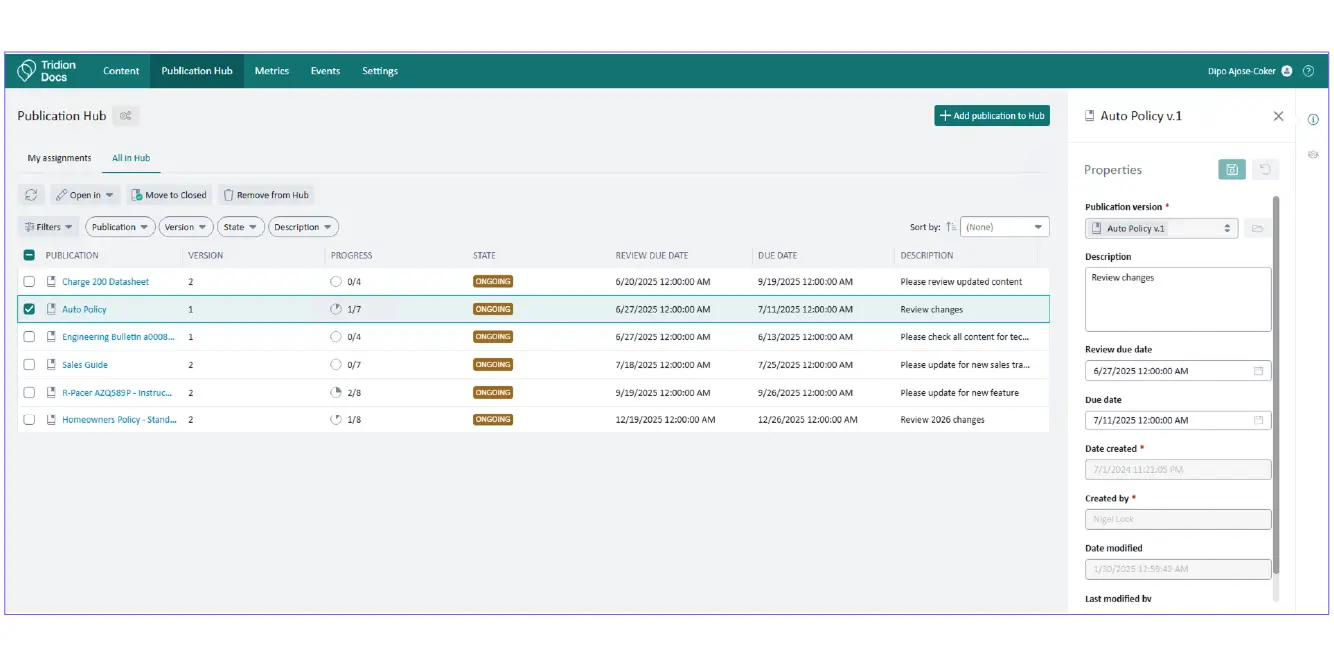The width and height of the screenshot is (1334, 667).
Task: Click Add publication to Hub button
Action: pos(991,116)
